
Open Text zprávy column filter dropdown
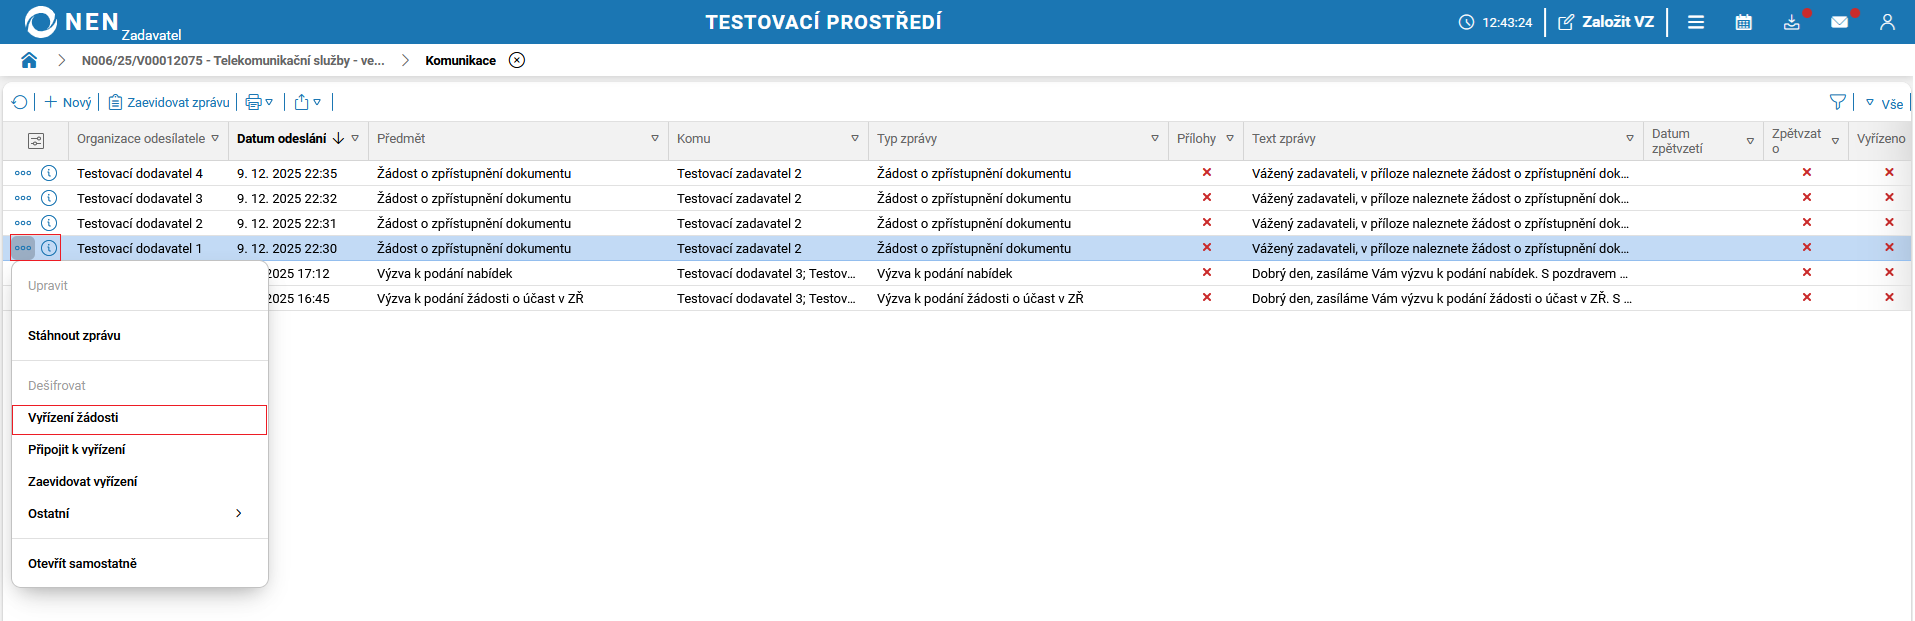(1630, 139)
